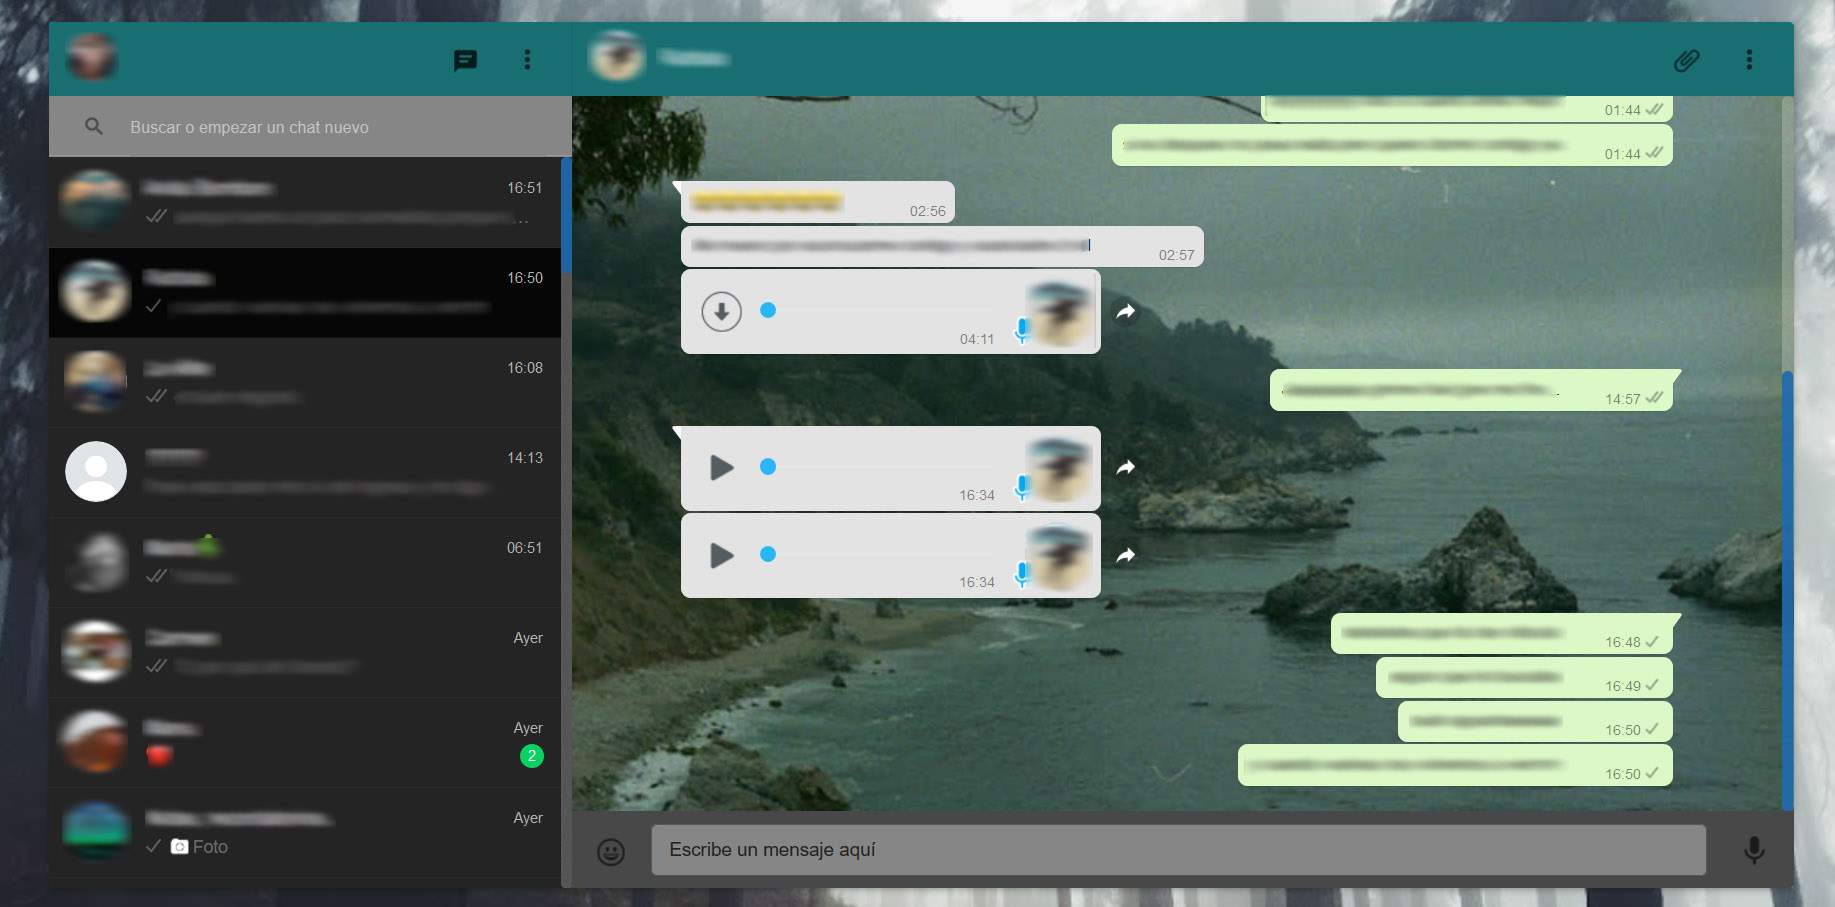
Task: Open the three-dot menu in the left panel
Action: pyautogui.click(x=527, y=60)
